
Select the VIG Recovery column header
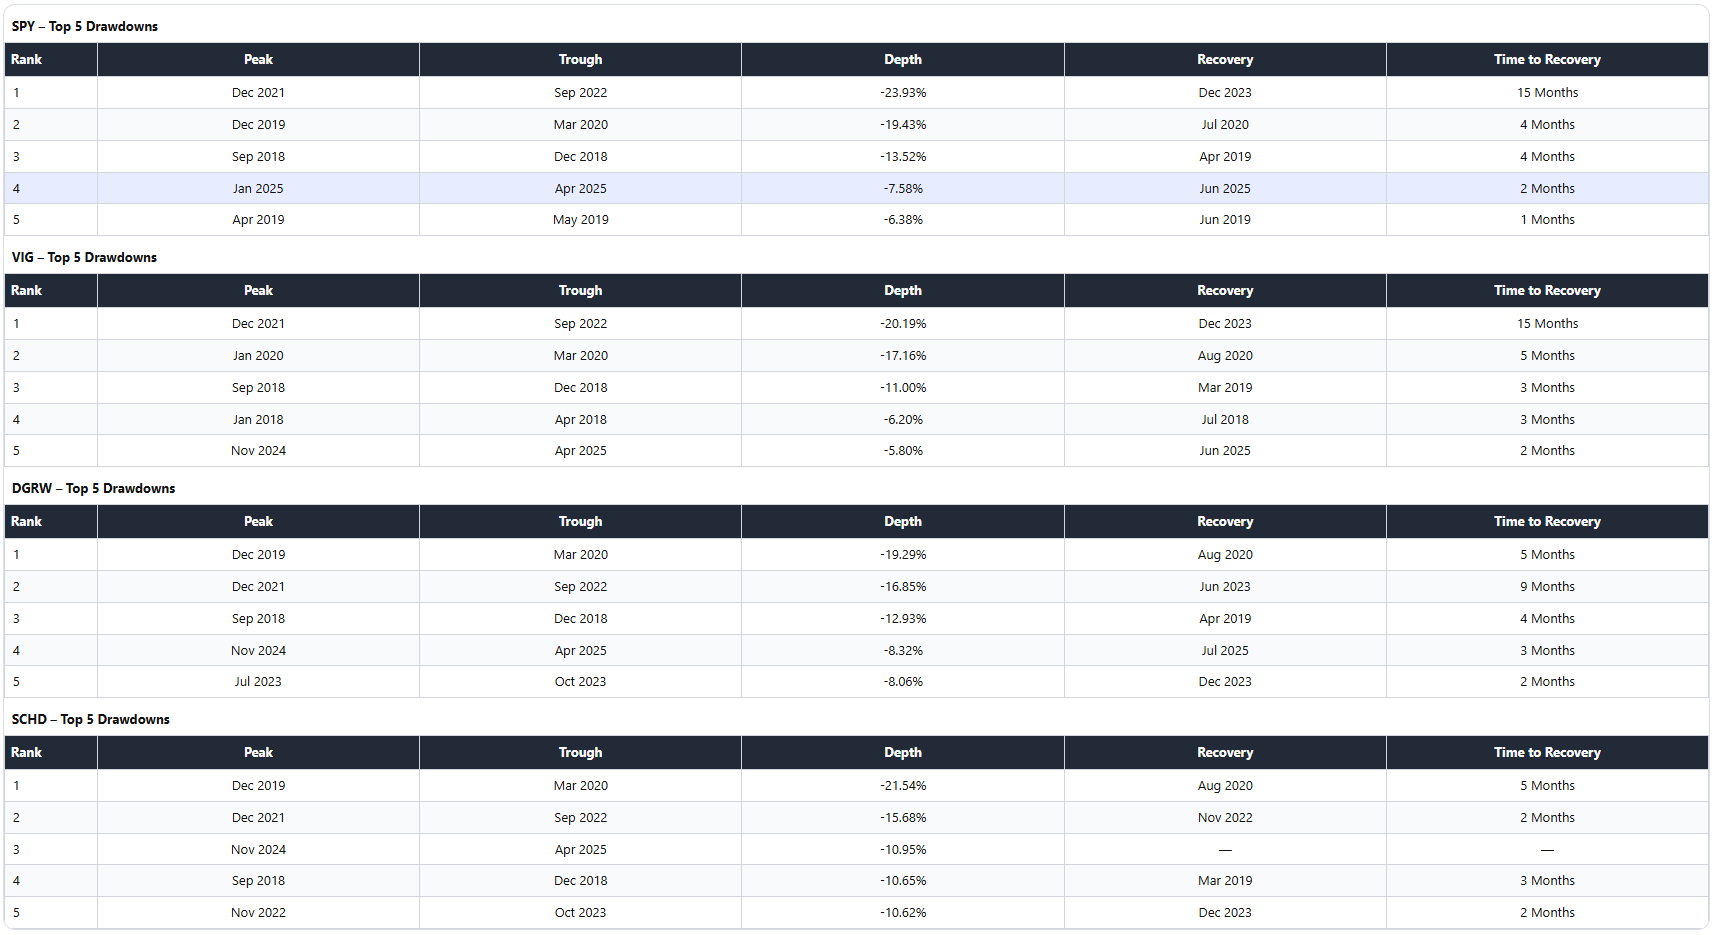click(1225, 291)
